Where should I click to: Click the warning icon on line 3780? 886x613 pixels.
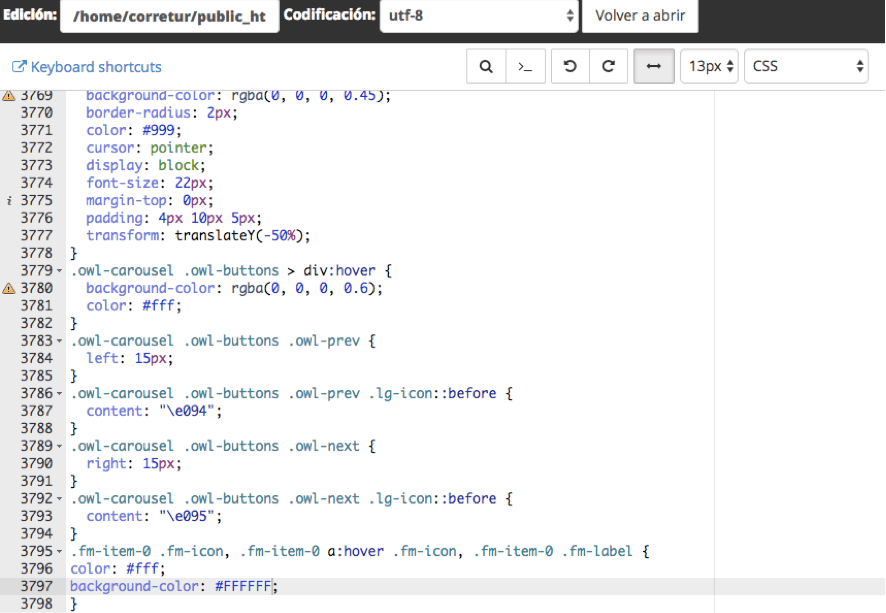[8, 289]
